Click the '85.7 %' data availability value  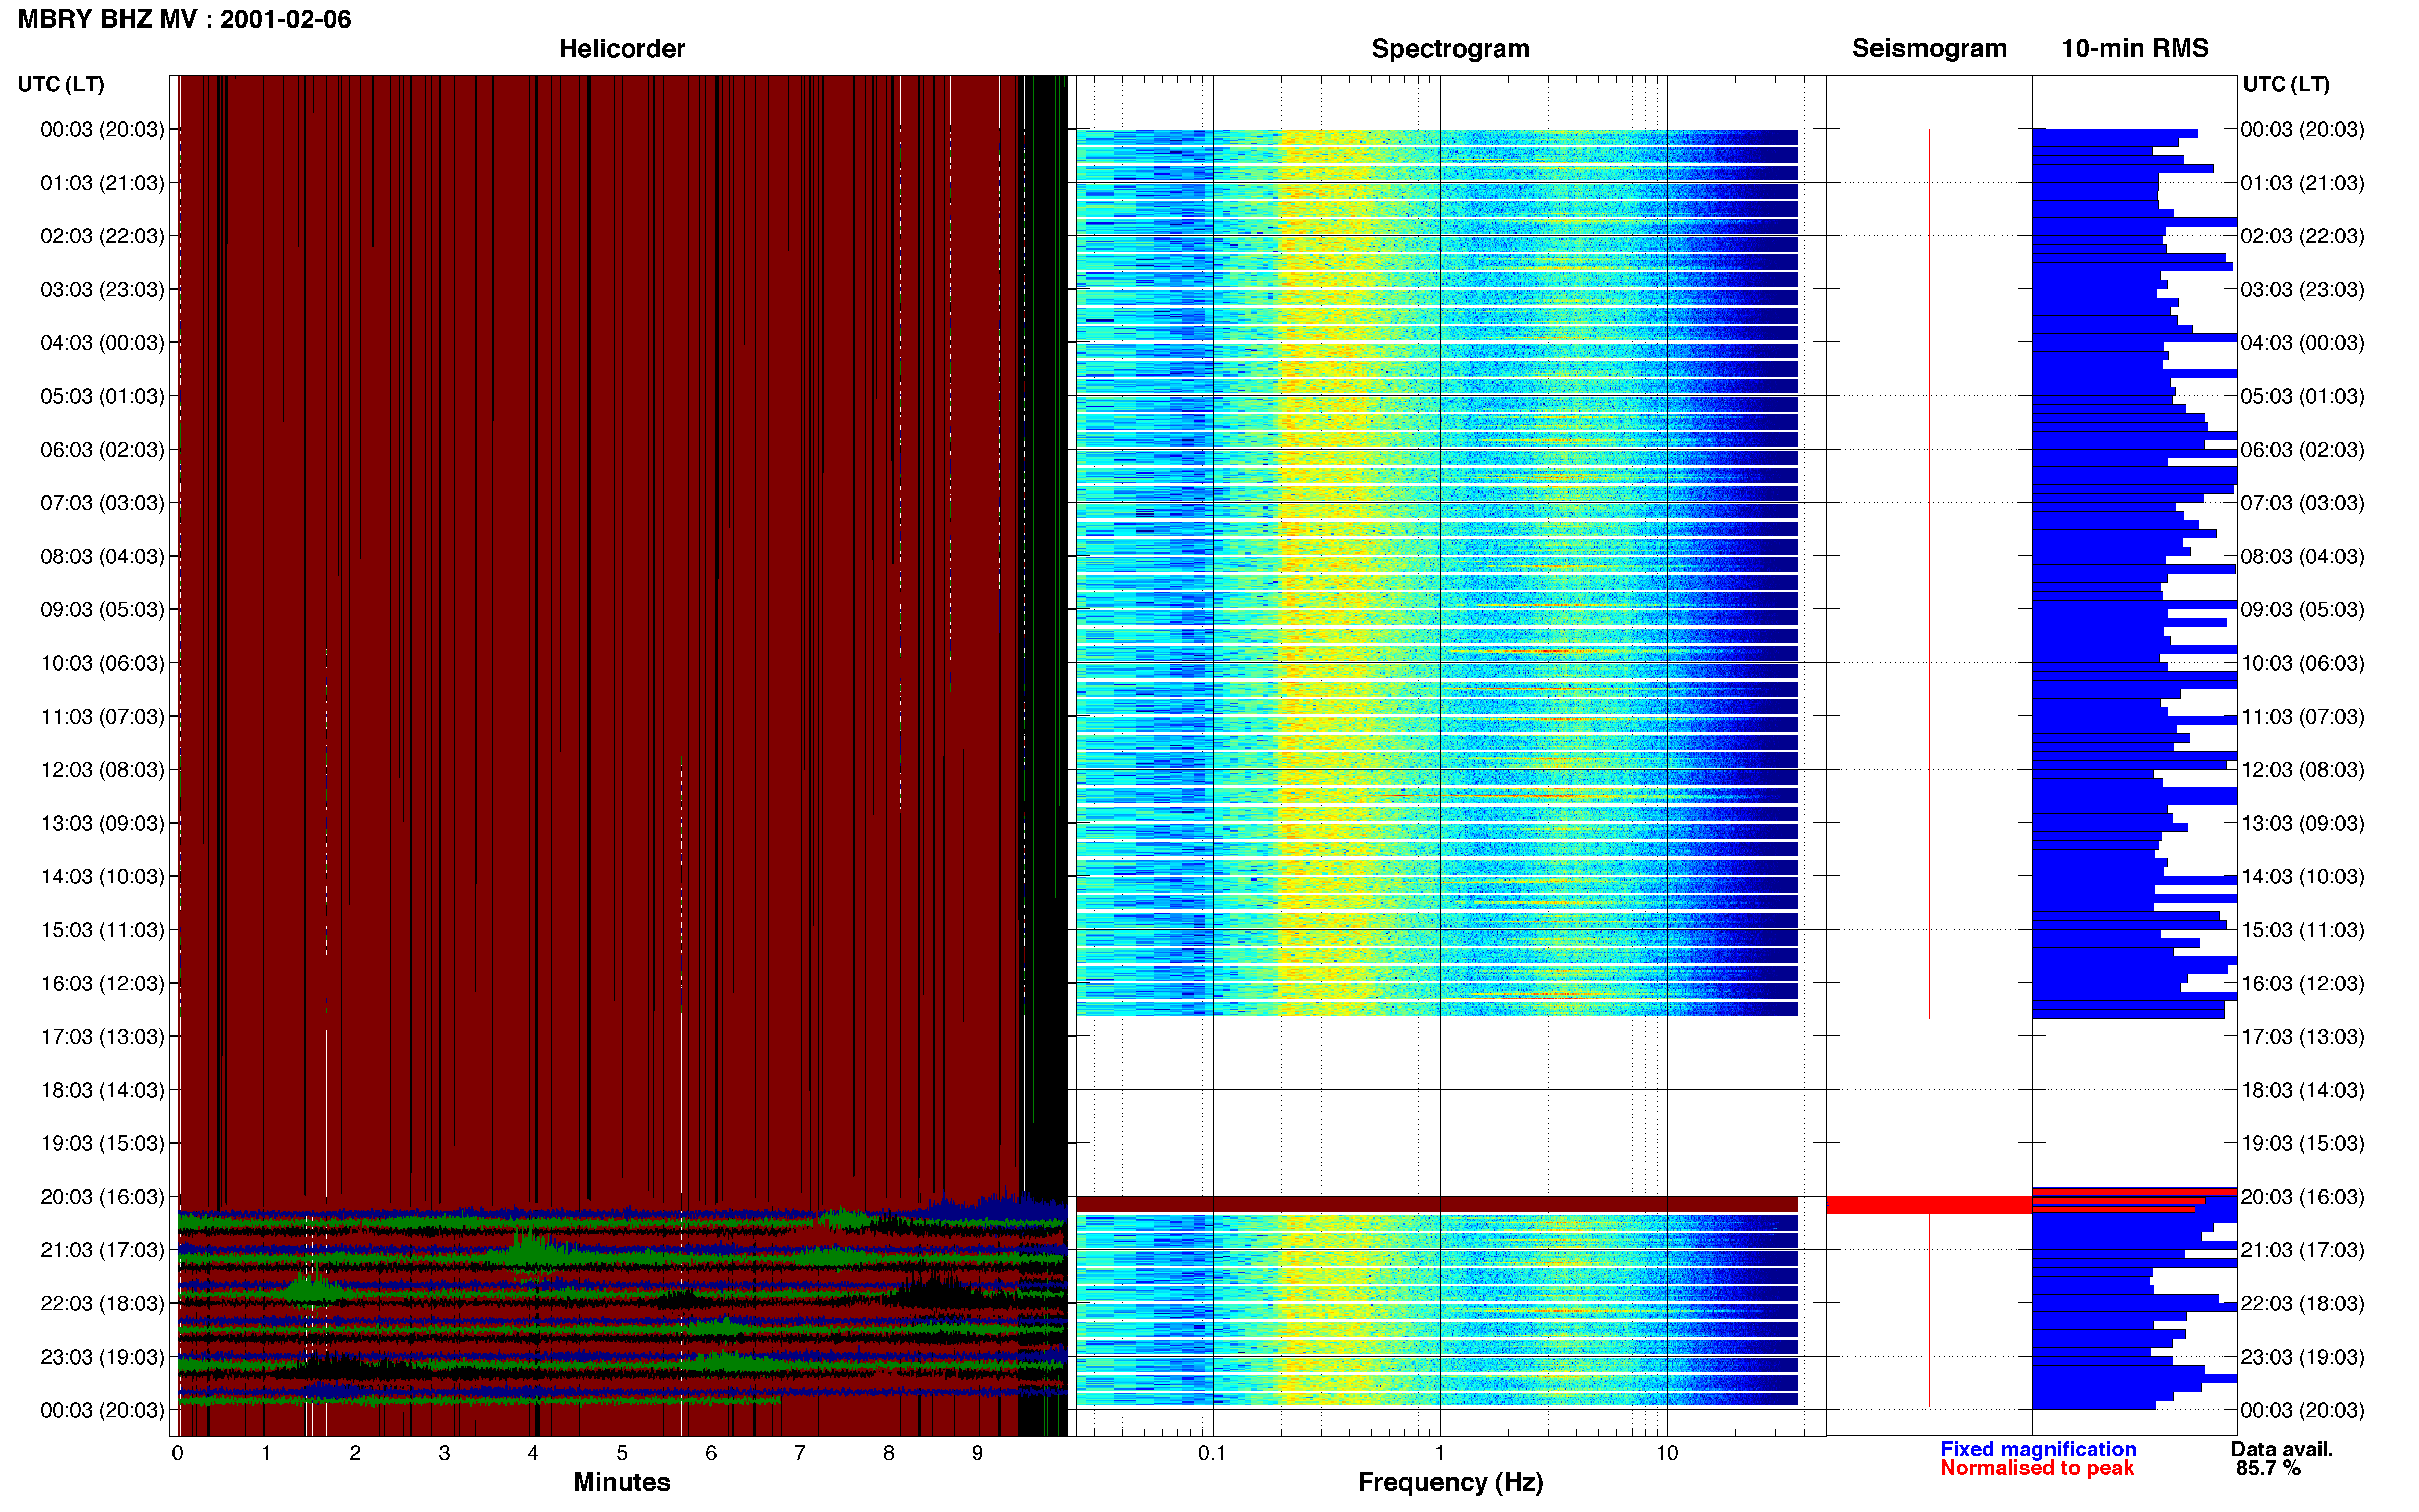coord(2268,1469)
